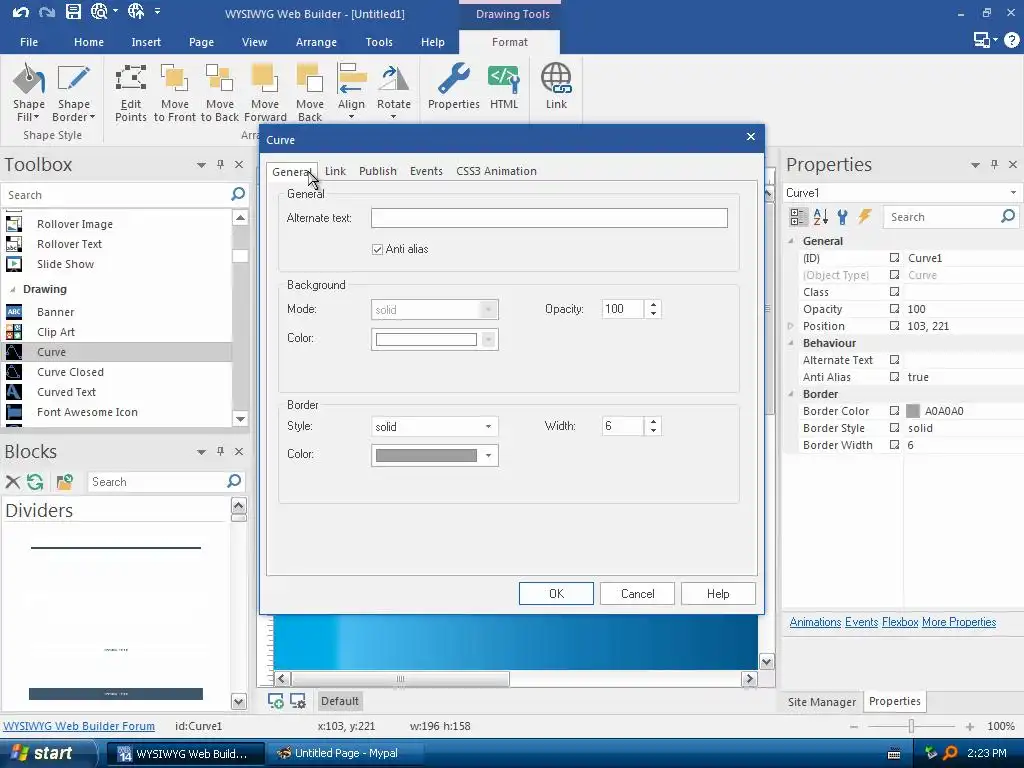The height and width of the screenshot is (768, 1024).
Task: Open Properties wrench in ribbon
Action: pyautogui.click(x=453, y=87)
